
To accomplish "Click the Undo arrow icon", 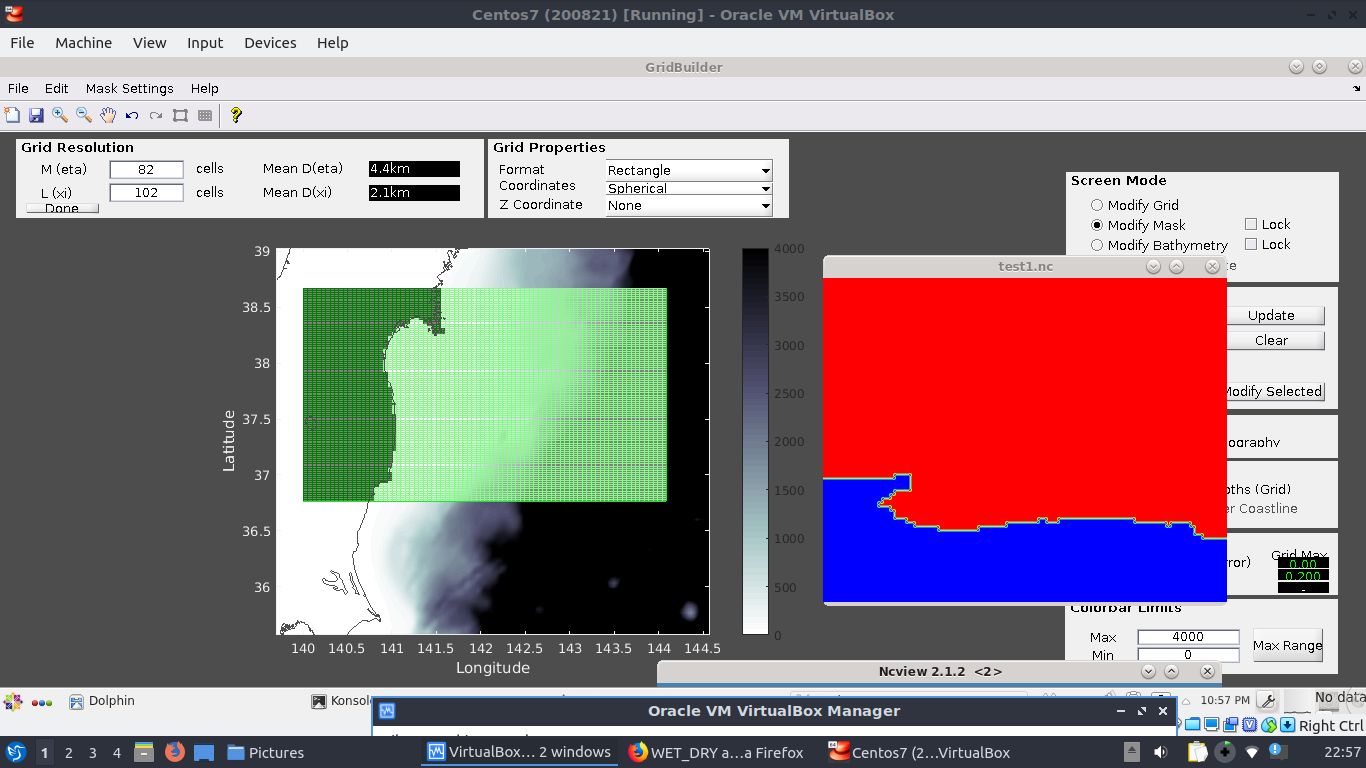I will (x=132, y=115).
